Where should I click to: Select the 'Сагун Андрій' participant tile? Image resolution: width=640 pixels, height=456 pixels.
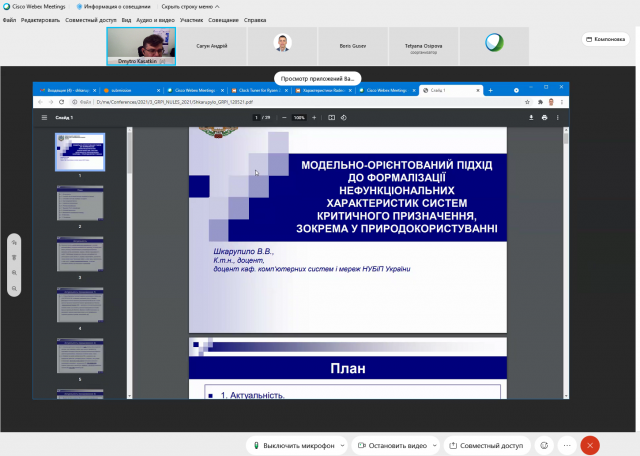click(x=211, y=46)
